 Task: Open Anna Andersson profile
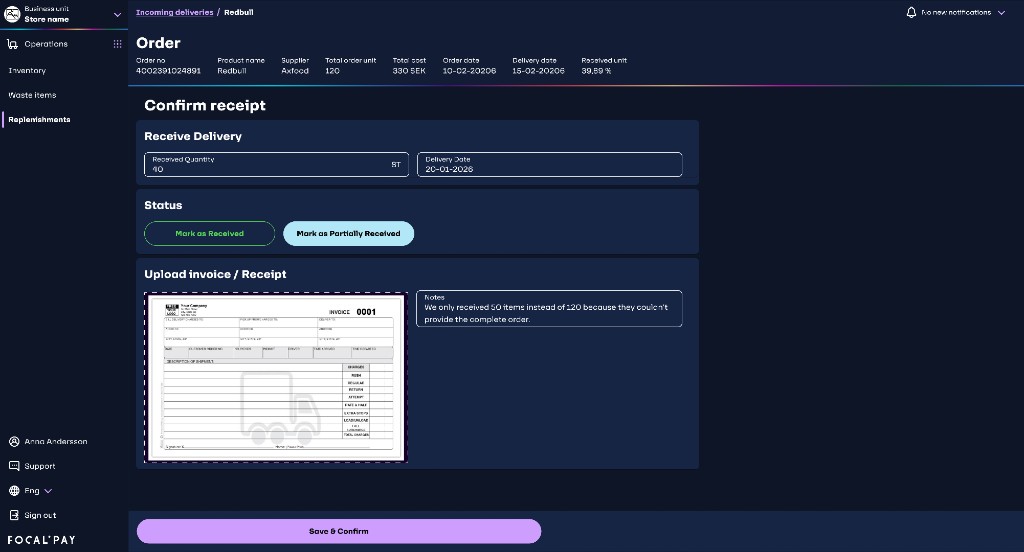click(56, 442)
